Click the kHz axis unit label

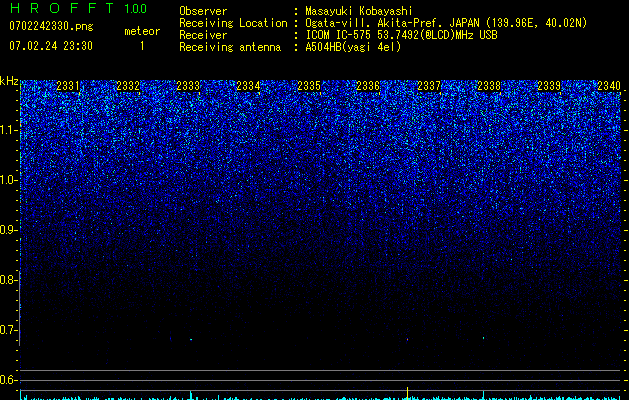coord(9,81)
